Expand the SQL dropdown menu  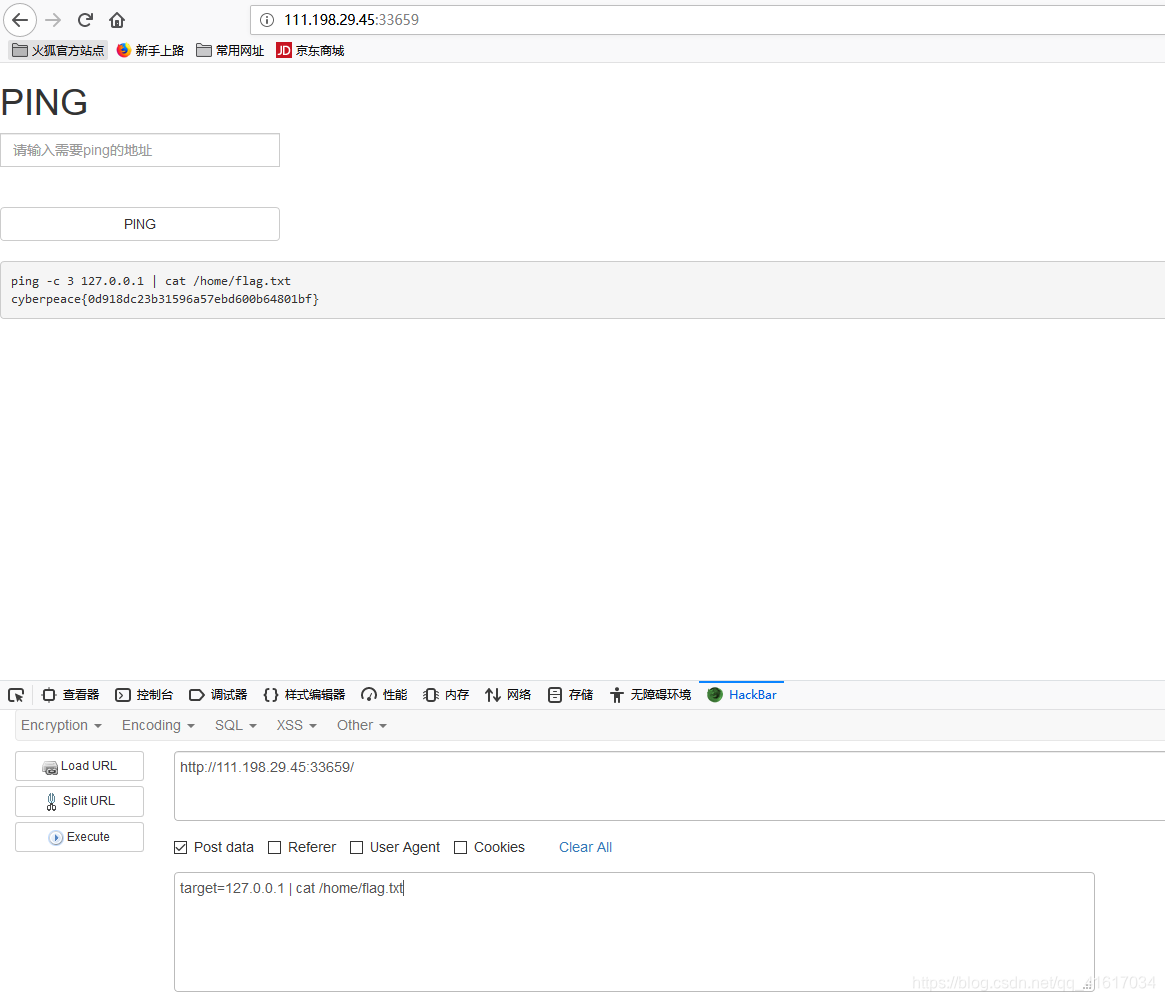tap(236, 725)
